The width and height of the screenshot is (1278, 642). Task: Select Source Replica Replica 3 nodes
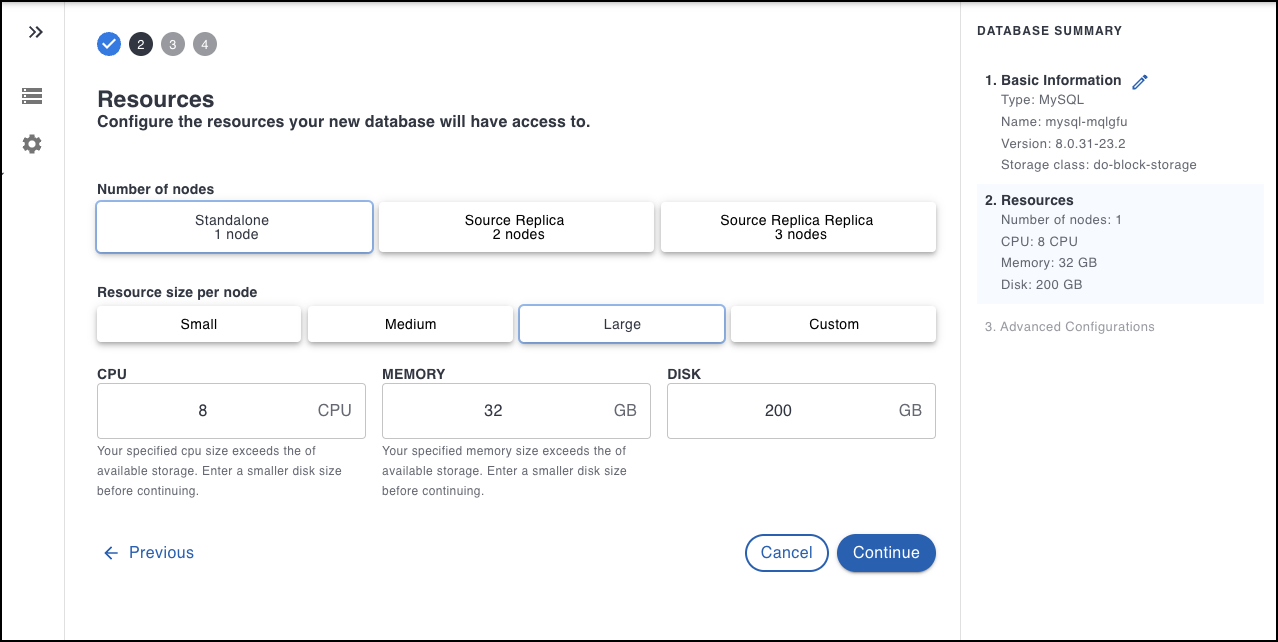pyautogui.click(x=798, y=227)
